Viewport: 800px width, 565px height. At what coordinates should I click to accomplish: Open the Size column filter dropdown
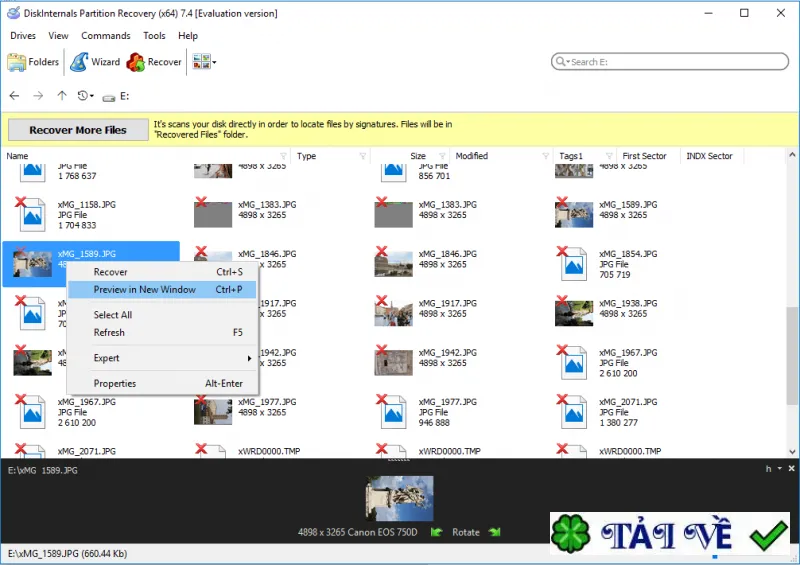tap(442, 156)
